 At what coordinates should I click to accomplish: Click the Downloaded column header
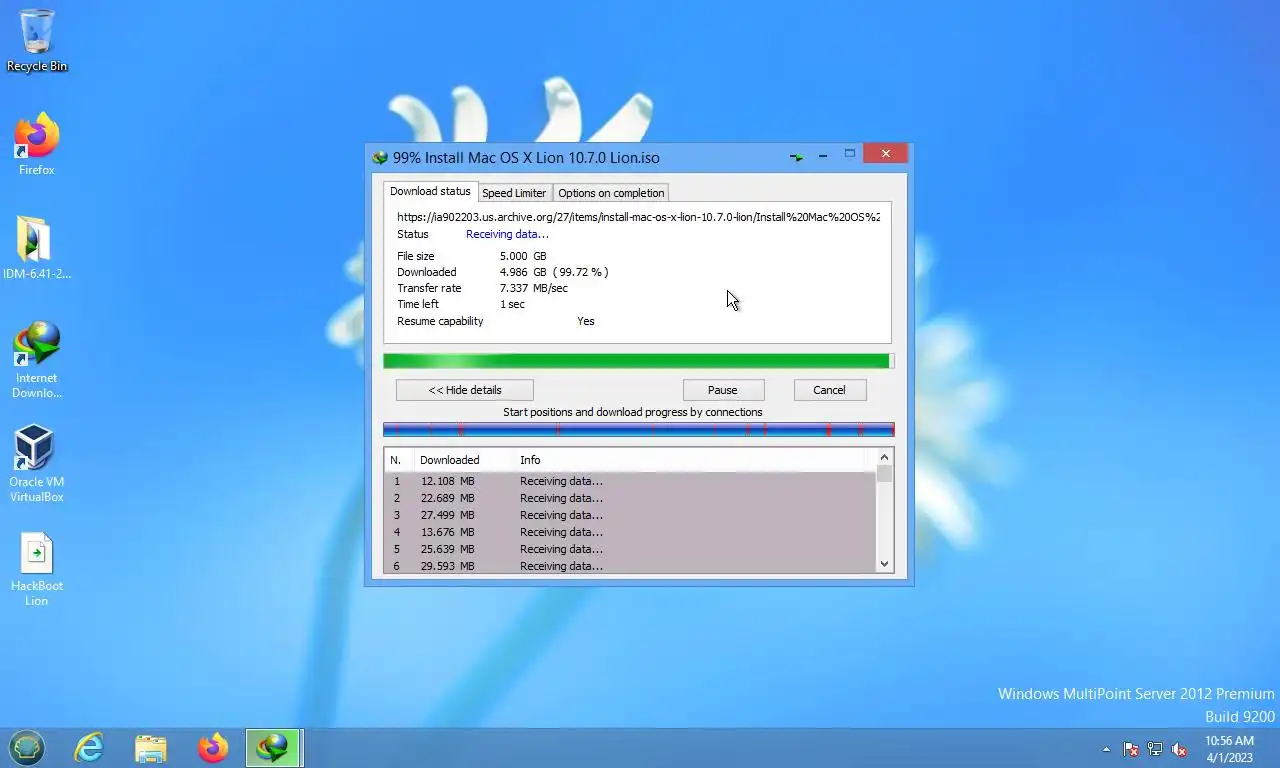click(464, 460)
